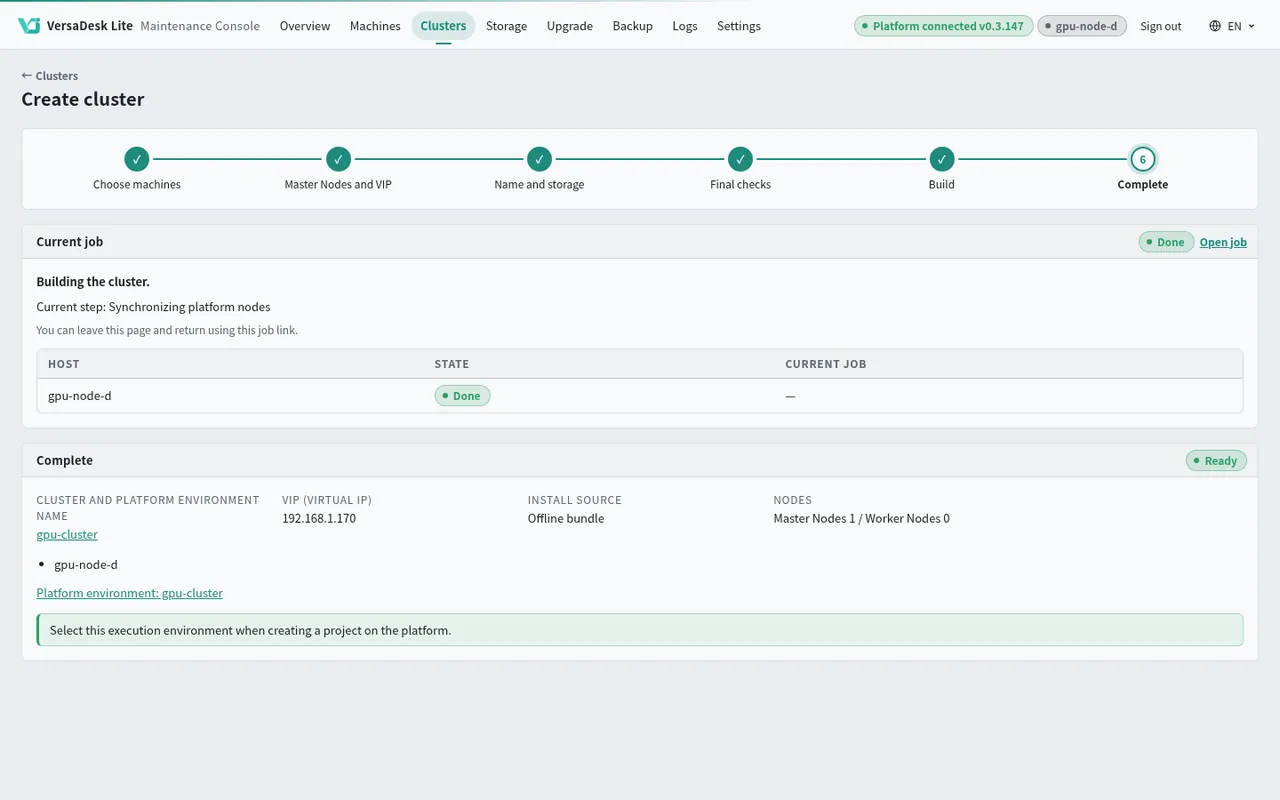This screenshot has width=1280, height=800.
Task: Click the Platform connected status badge
Action: (x=943, y=26)
